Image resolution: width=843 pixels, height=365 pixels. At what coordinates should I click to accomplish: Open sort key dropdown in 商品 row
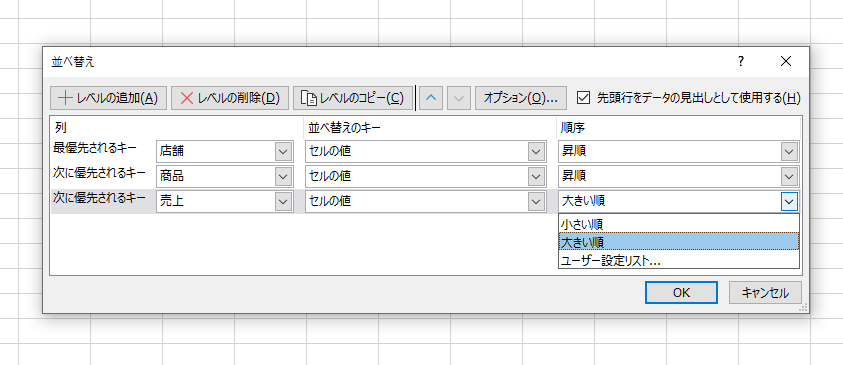coord(536,176)
